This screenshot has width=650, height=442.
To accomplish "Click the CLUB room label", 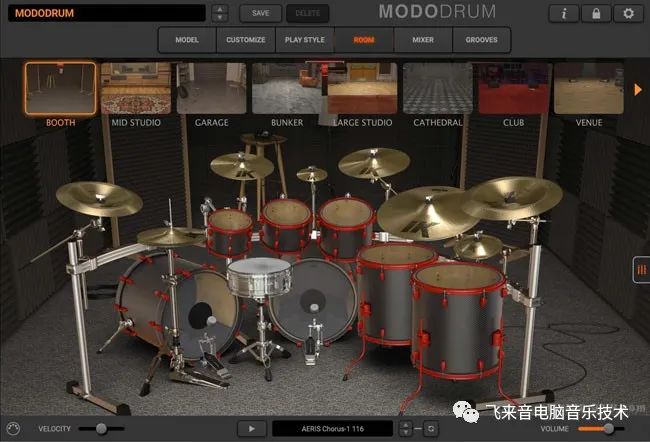I will tap(513, 123).
